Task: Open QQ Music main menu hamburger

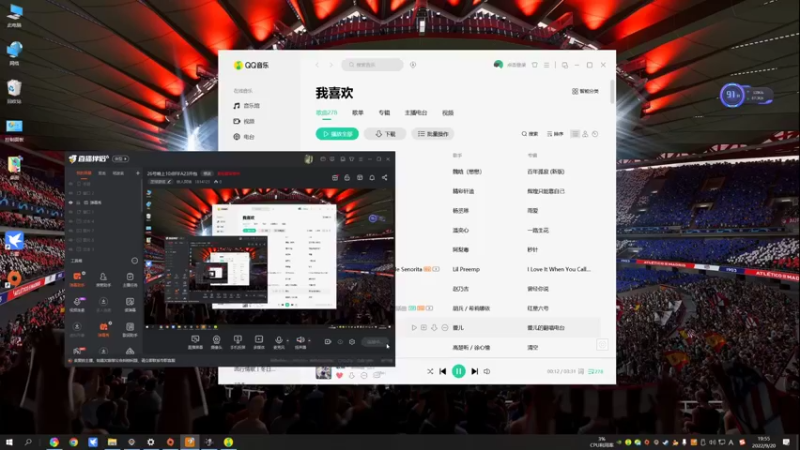Action: [x=546, y=65]
